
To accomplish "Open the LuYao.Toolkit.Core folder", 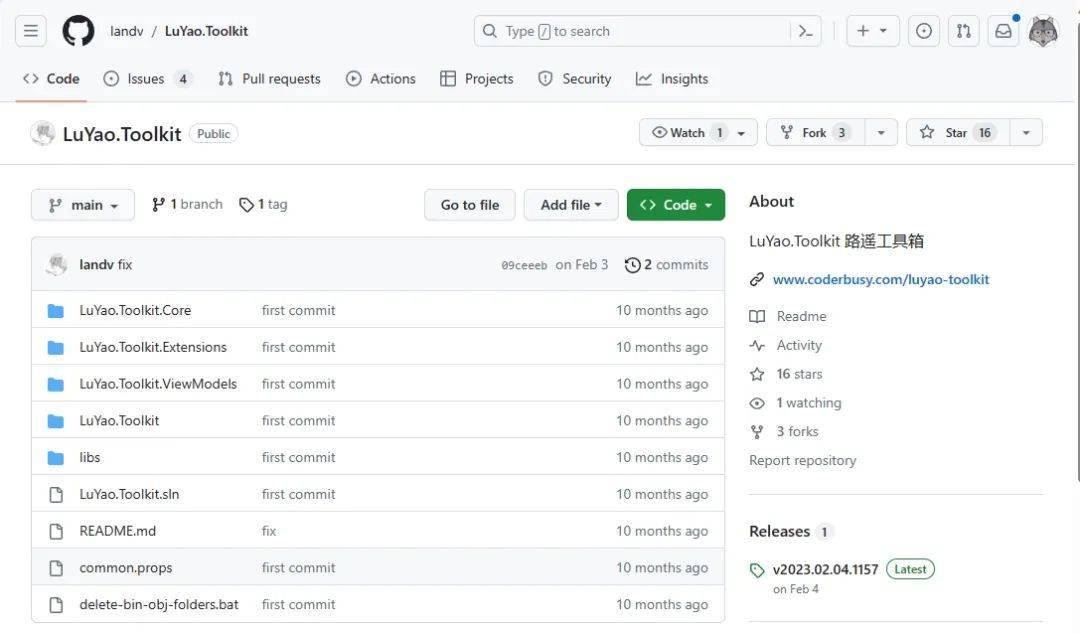I will tap(135, 311).
